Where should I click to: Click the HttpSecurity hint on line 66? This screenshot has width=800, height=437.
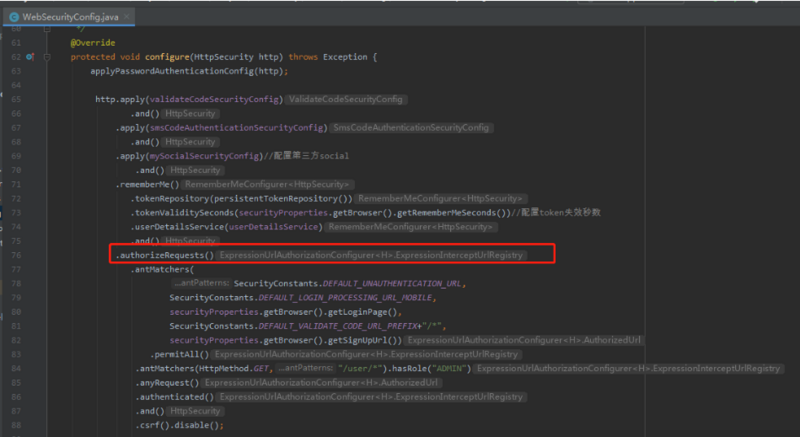[x=190, y=114]
